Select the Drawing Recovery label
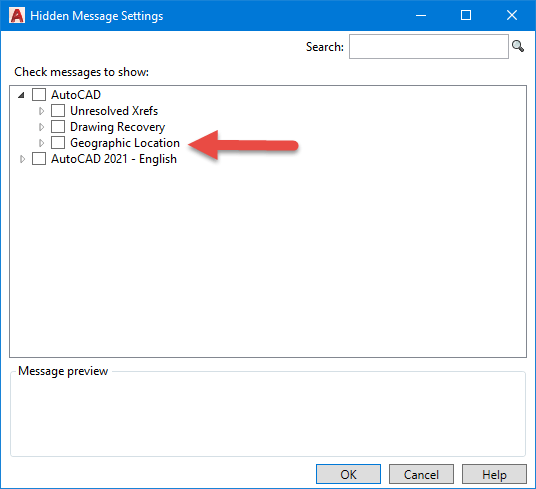The width and height of the screenshot is (536, 489). [118, 127]
